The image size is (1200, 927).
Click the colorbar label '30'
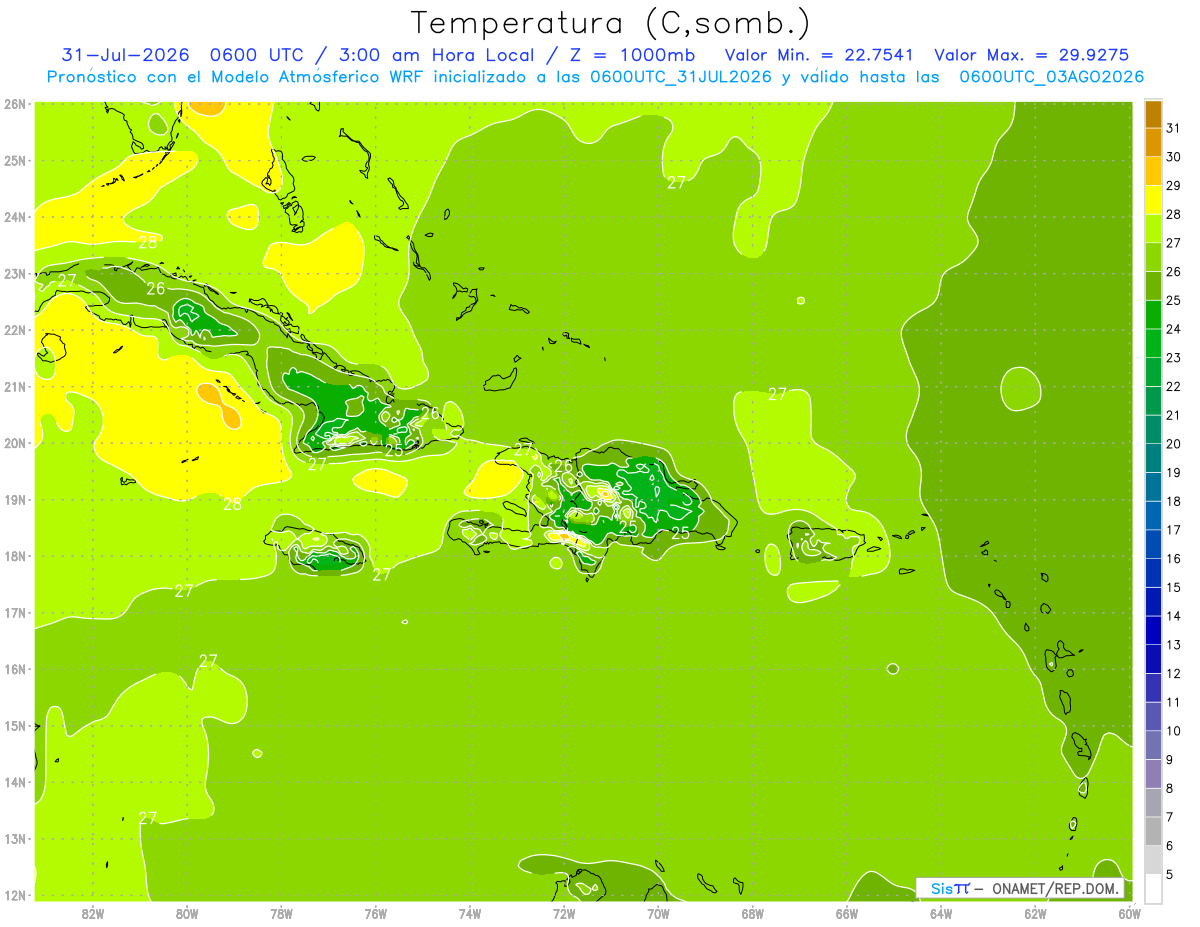1174,157
